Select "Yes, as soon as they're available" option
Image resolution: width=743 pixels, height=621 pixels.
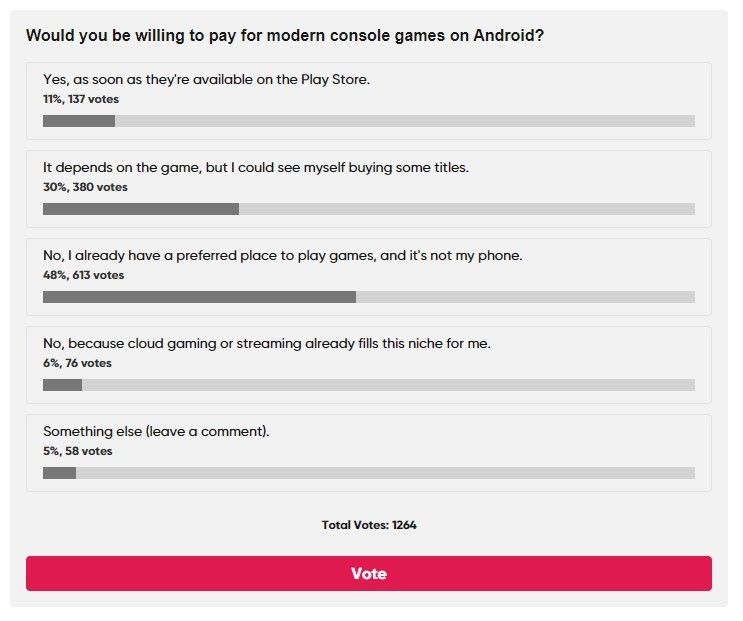206,79
